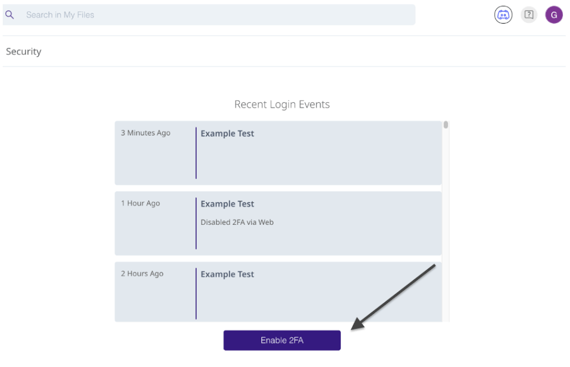Image resolution: width=570 pixels, height=367 pixels.
Task: Open Example Test from 3 minutes ago
Action: [x=227, y=133]
